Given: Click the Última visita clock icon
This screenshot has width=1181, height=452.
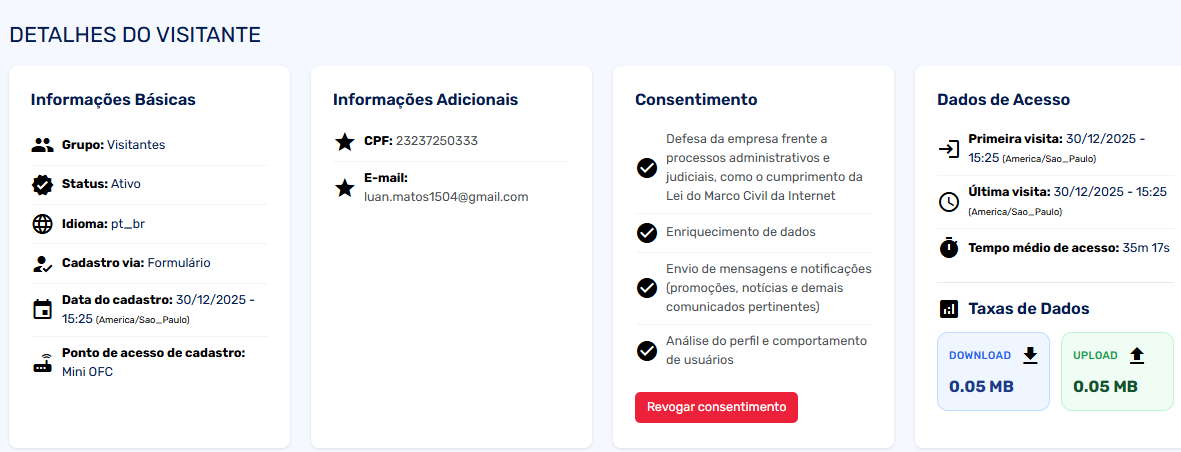Looking at the screenshot, I should pyautogui.click(x=948, y=201).
